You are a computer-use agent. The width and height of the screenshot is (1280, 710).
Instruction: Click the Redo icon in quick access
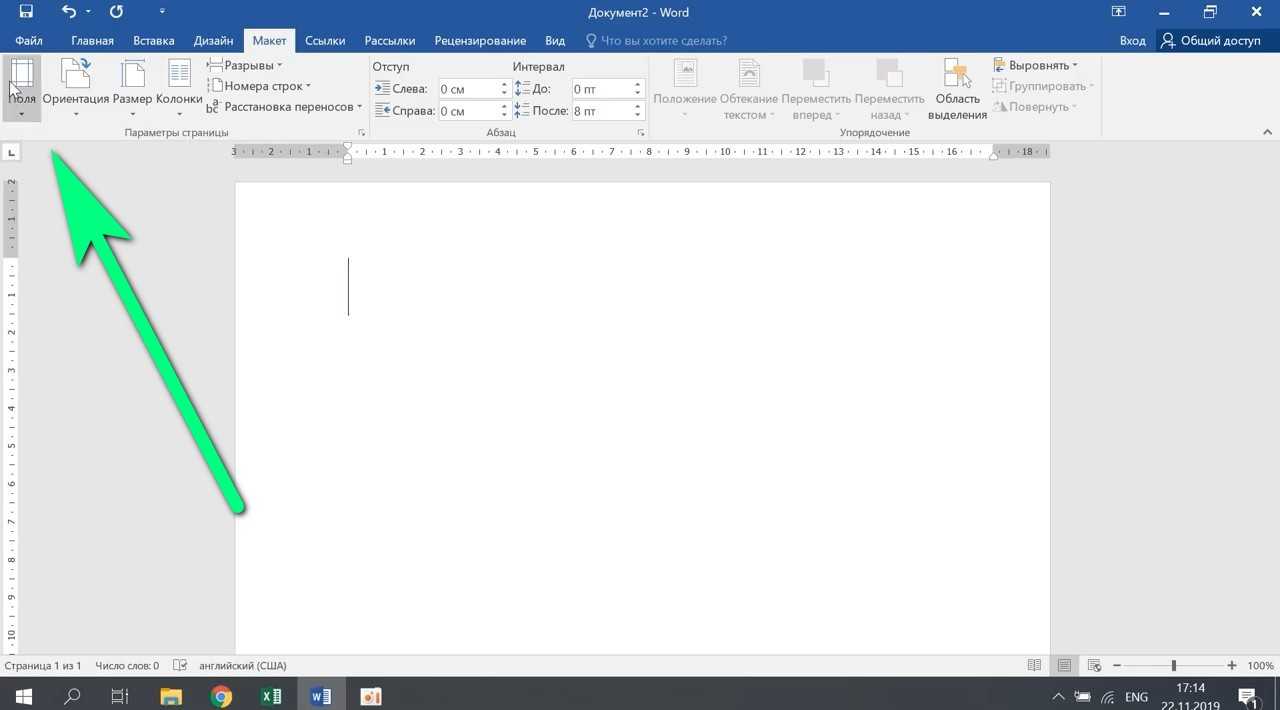click(x=116, y=12)
